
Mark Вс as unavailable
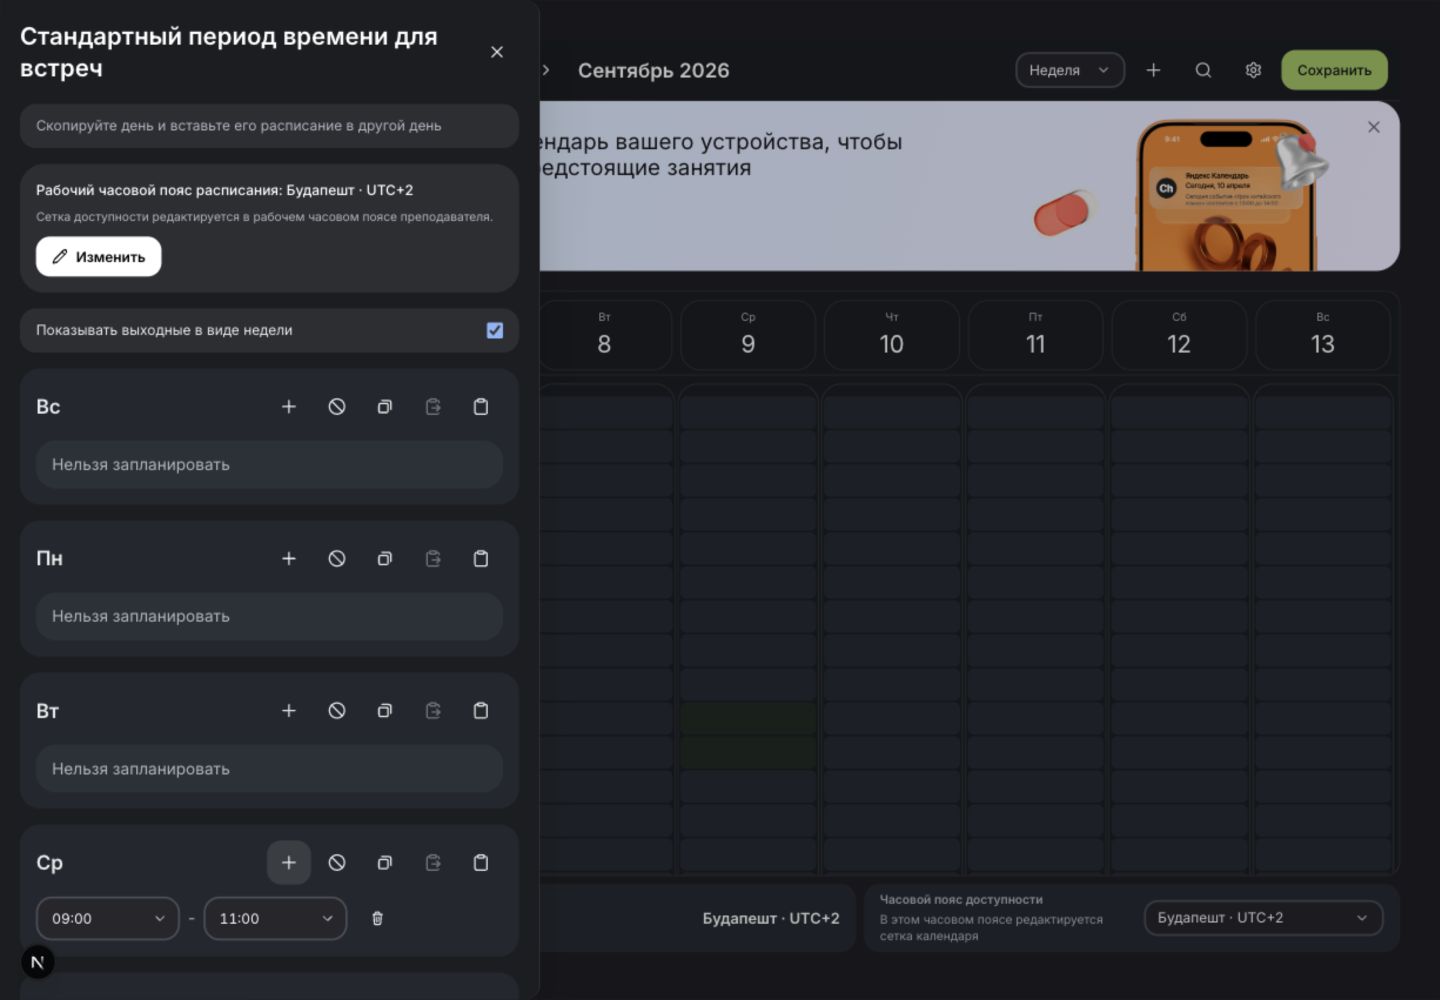pyautogui.click(x=337, y=407)
